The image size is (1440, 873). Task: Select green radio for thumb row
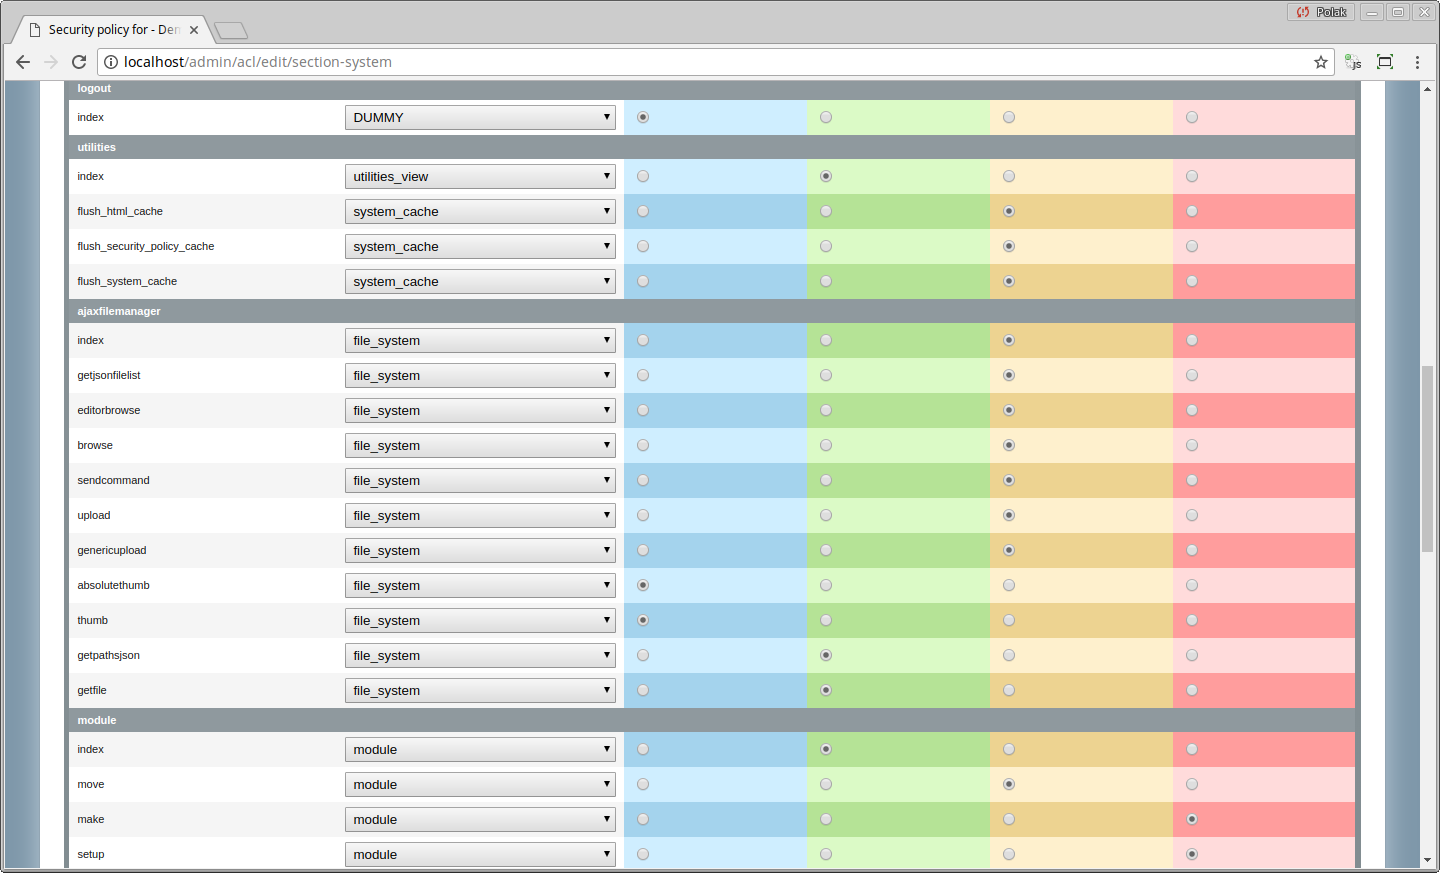(826, 620)
